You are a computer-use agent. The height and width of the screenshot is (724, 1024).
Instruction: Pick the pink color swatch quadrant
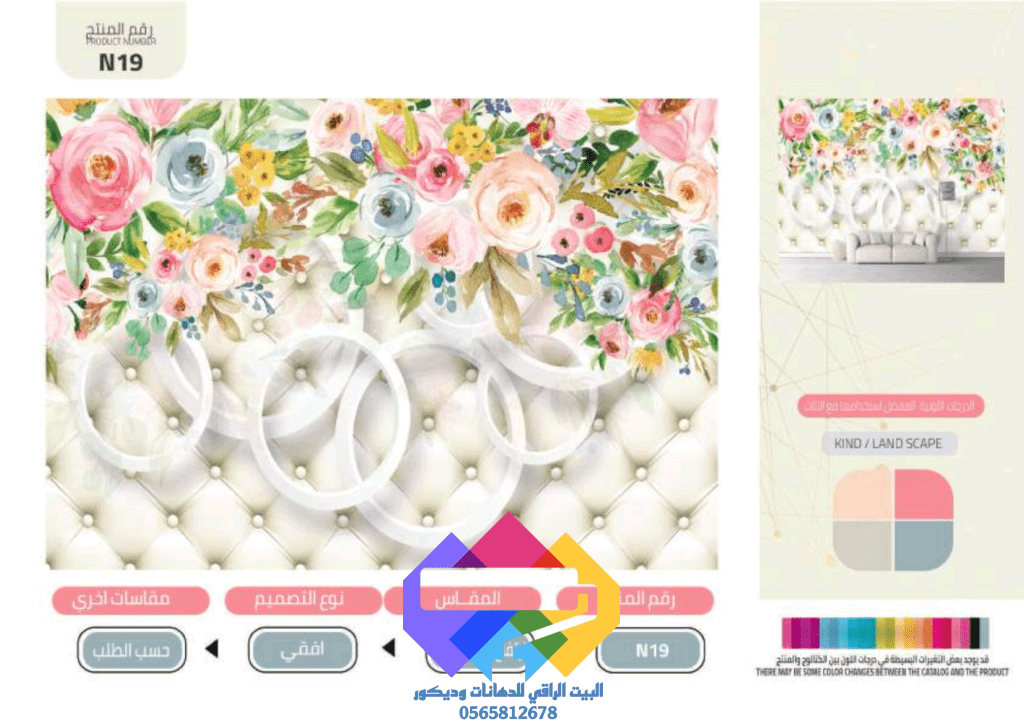924,494
